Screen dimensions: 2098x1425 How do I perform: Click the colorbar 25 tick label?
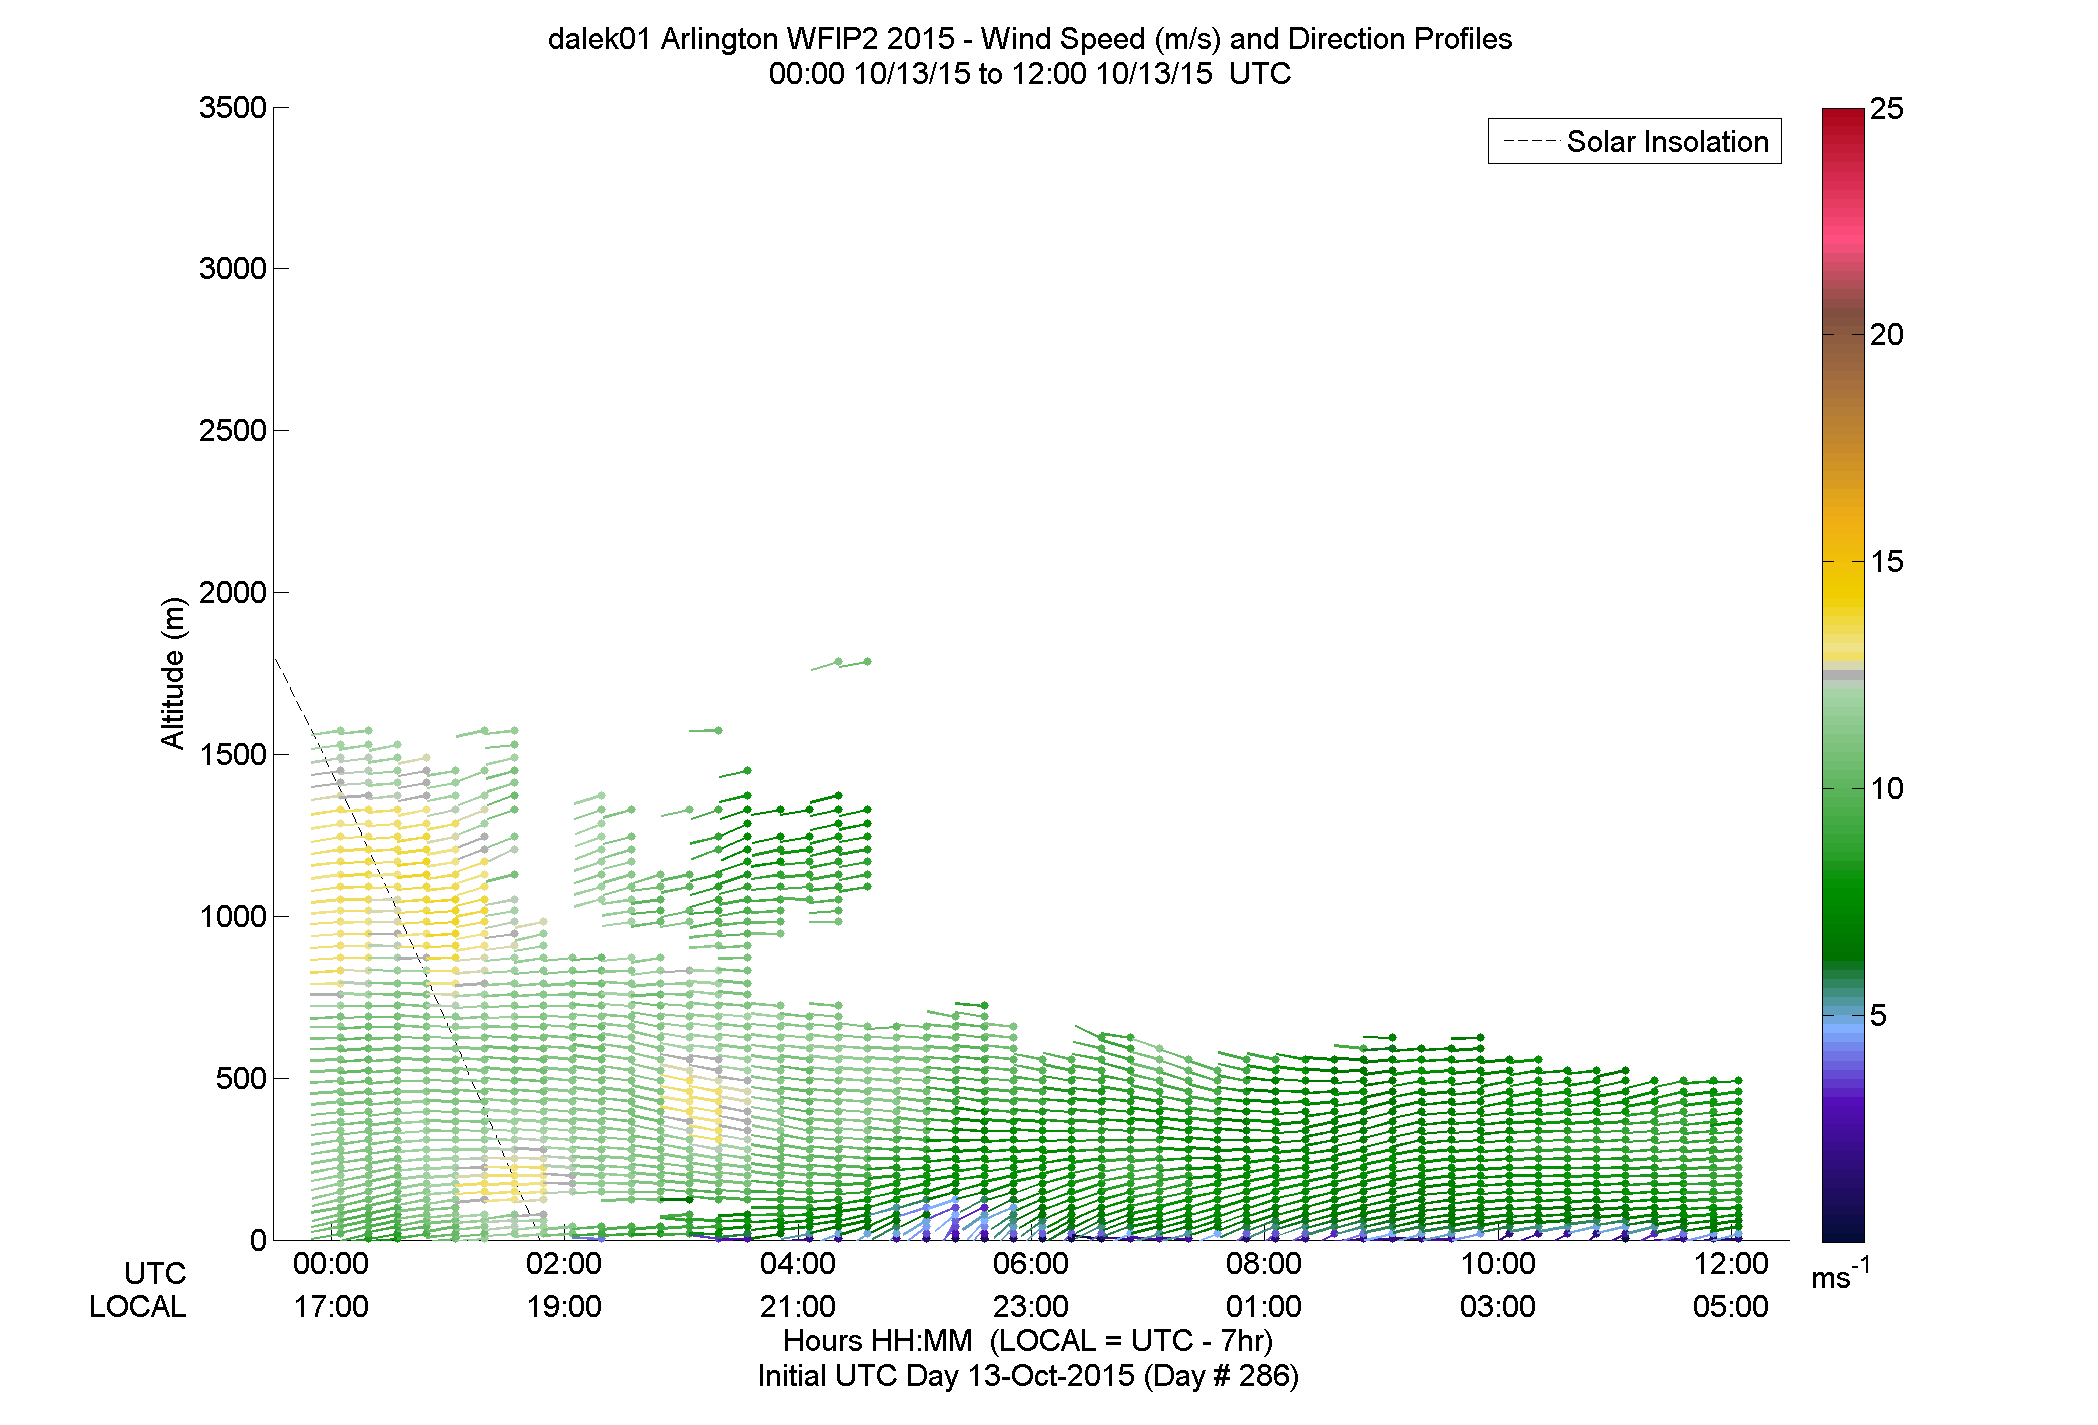point(1886,109)
